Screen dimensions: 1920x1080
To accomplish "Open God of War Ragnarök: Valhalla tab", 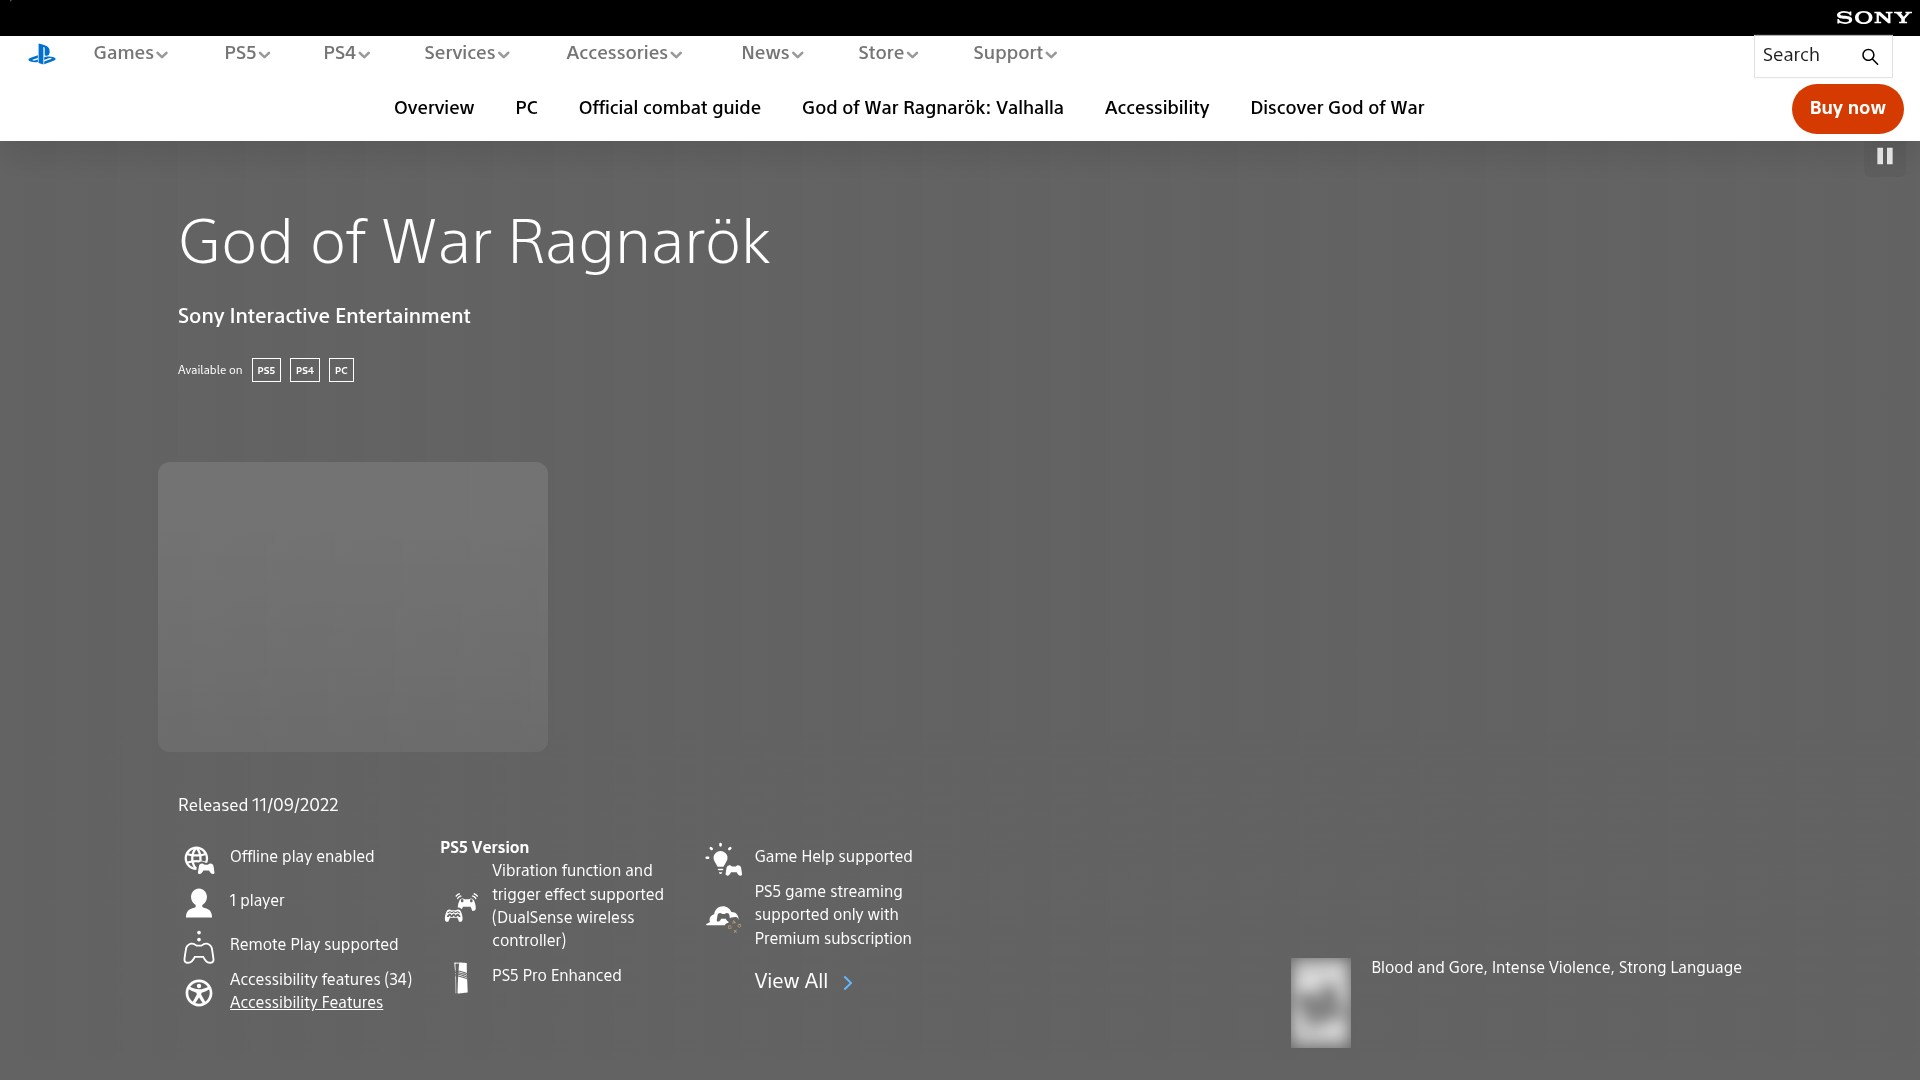I will click(932, 108).
